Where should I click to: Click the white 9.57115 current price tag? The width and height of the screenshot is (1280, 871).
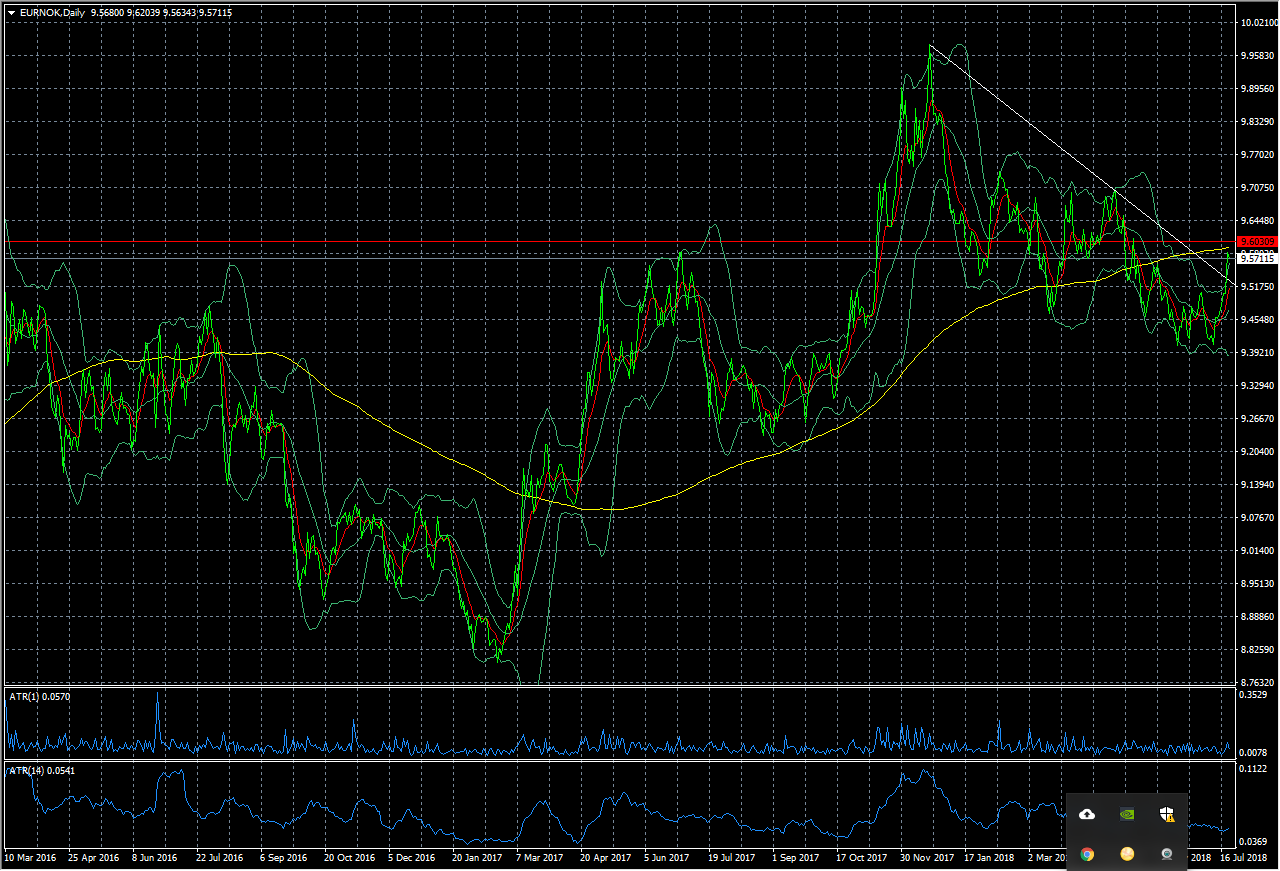pyautogui.click(x=1256, y=258)
